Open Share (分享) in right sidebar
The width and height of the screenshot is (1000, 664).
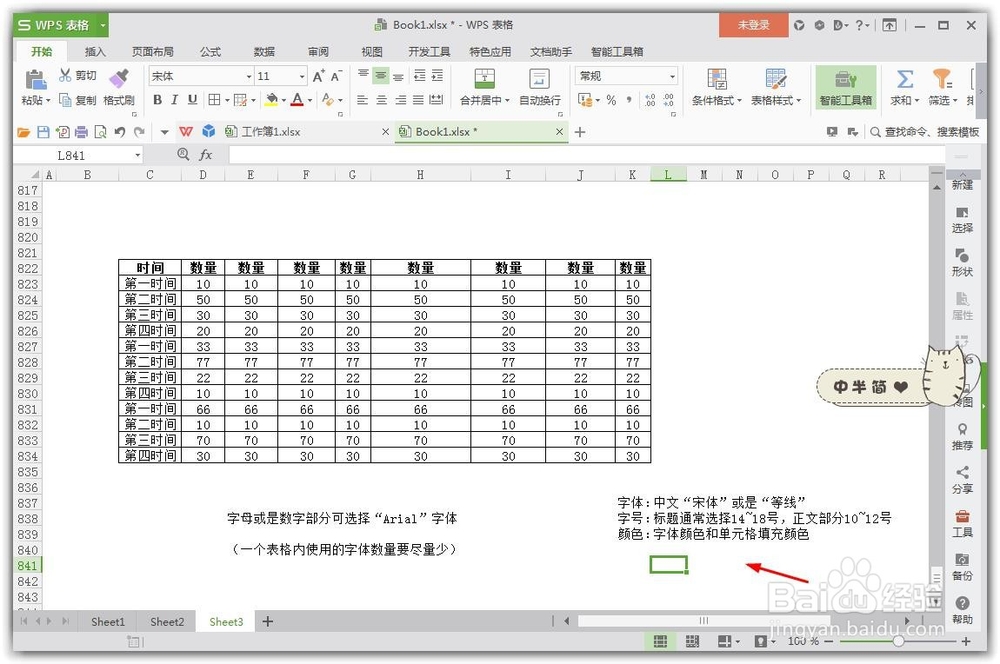point(962,480)
